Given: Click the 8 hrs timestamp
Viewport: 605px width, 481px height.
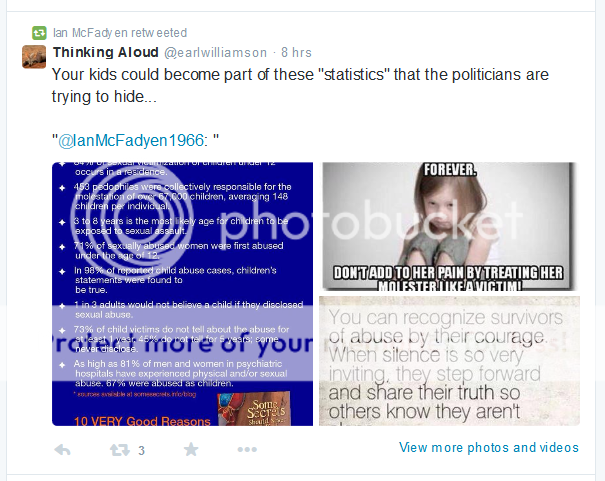Looking at the screenshot, I should coord(296,52).
